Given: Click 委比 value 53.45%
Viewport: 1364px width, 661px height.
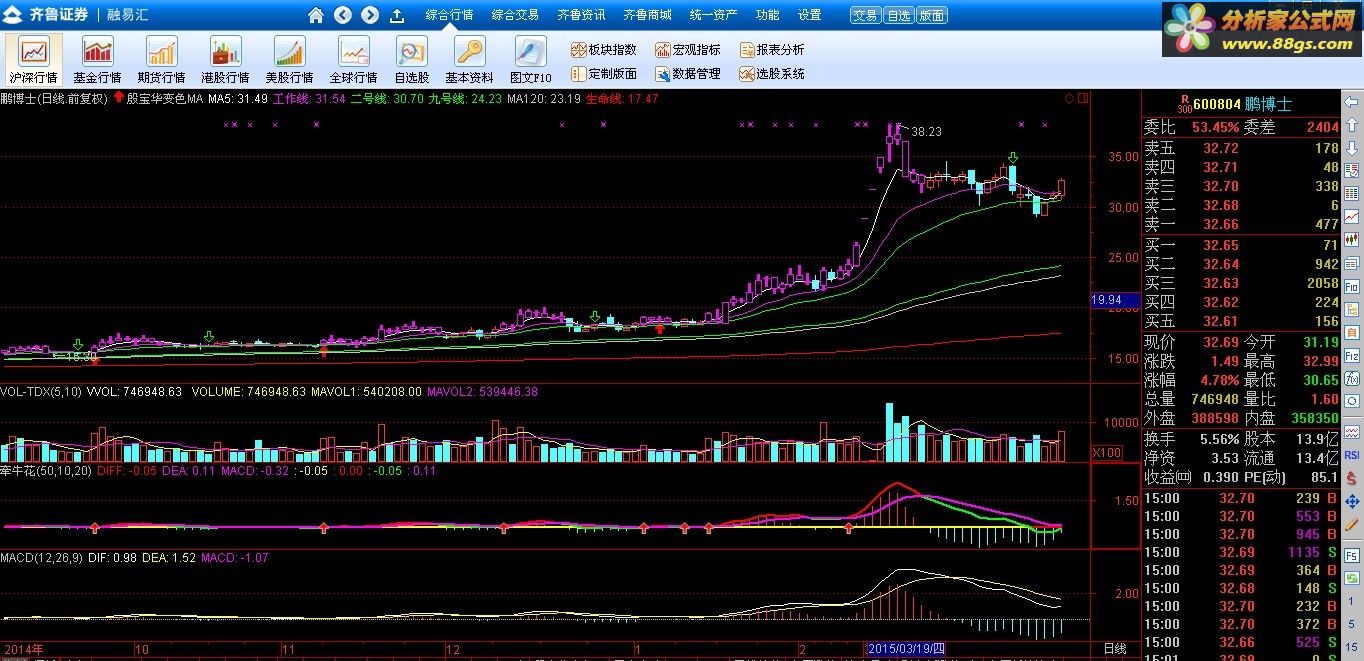Looking at the screenshot, I should (1217, 127).
